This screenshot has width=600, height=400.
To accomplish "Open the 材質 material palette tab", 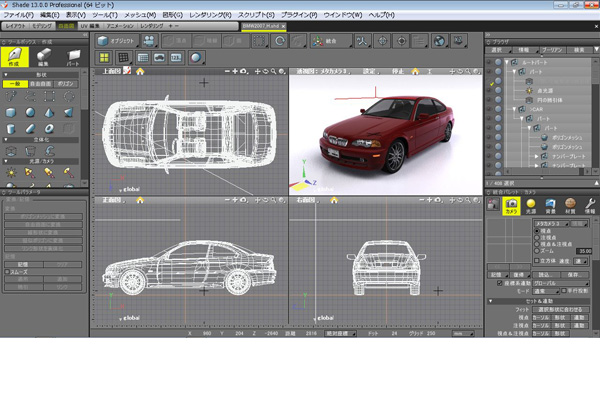I will [x=570, y=206].
